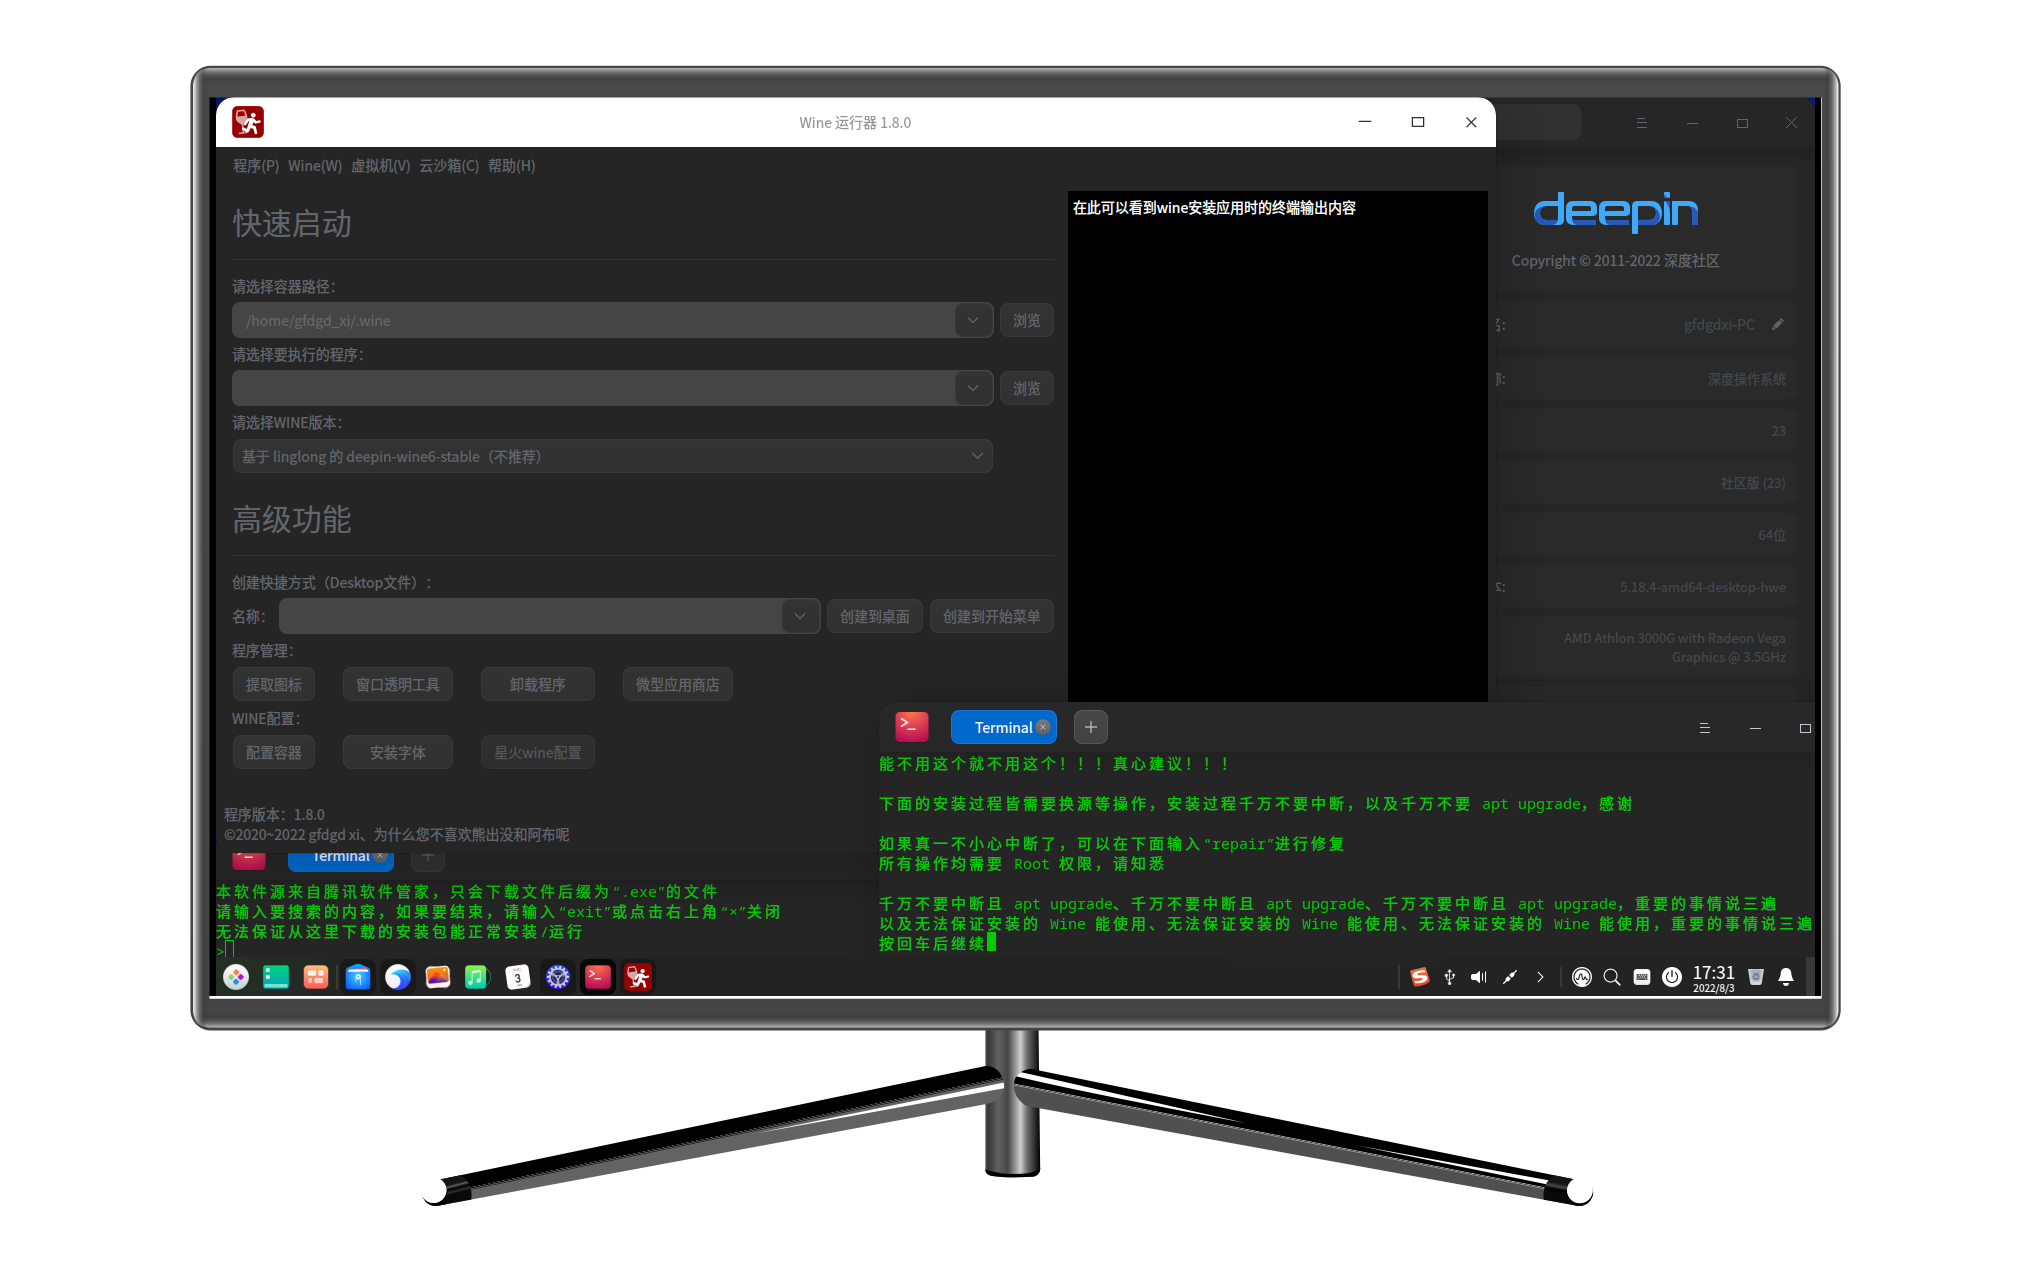Click the Wine runner icon in dock
This screenshot has width=2031, height=1269.
point(638,977)
